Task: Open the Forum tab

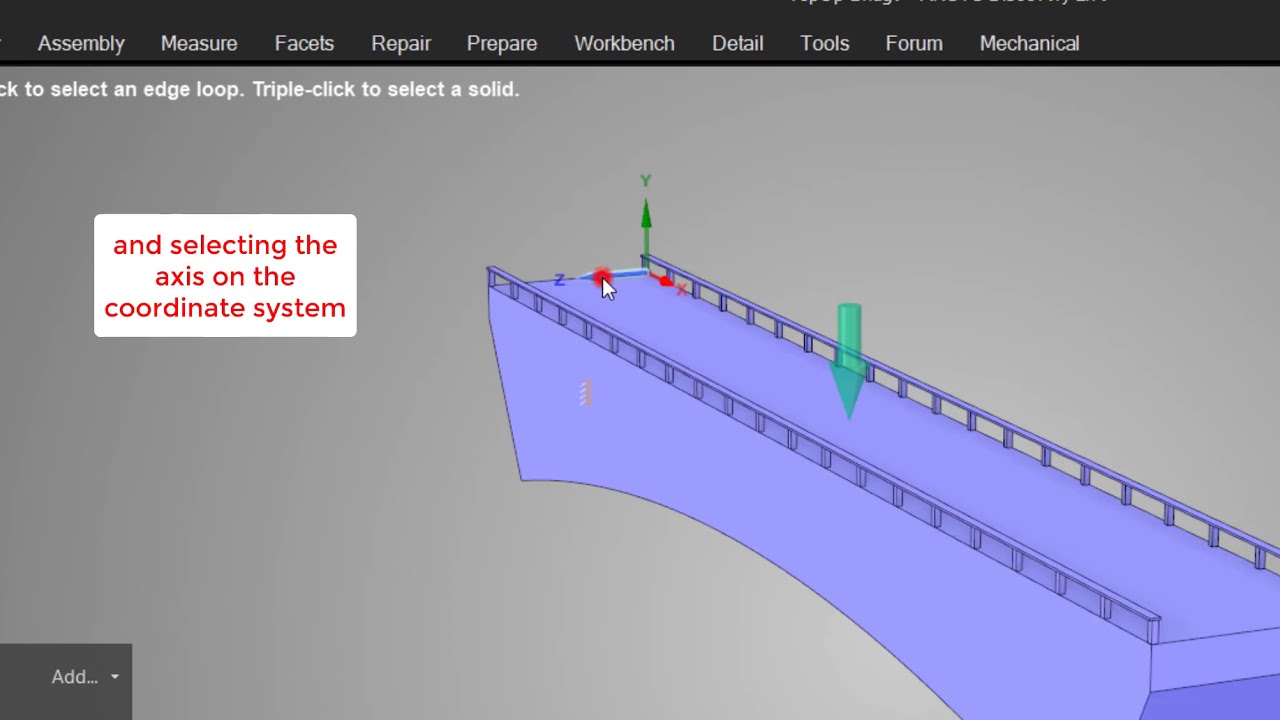Action: point(914,44)
